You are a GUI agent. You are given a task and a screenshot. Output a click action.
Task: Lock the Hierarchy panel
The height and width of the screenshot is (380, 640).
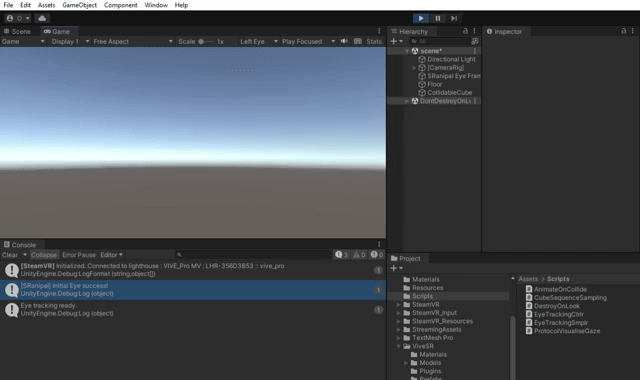[465, 31]
